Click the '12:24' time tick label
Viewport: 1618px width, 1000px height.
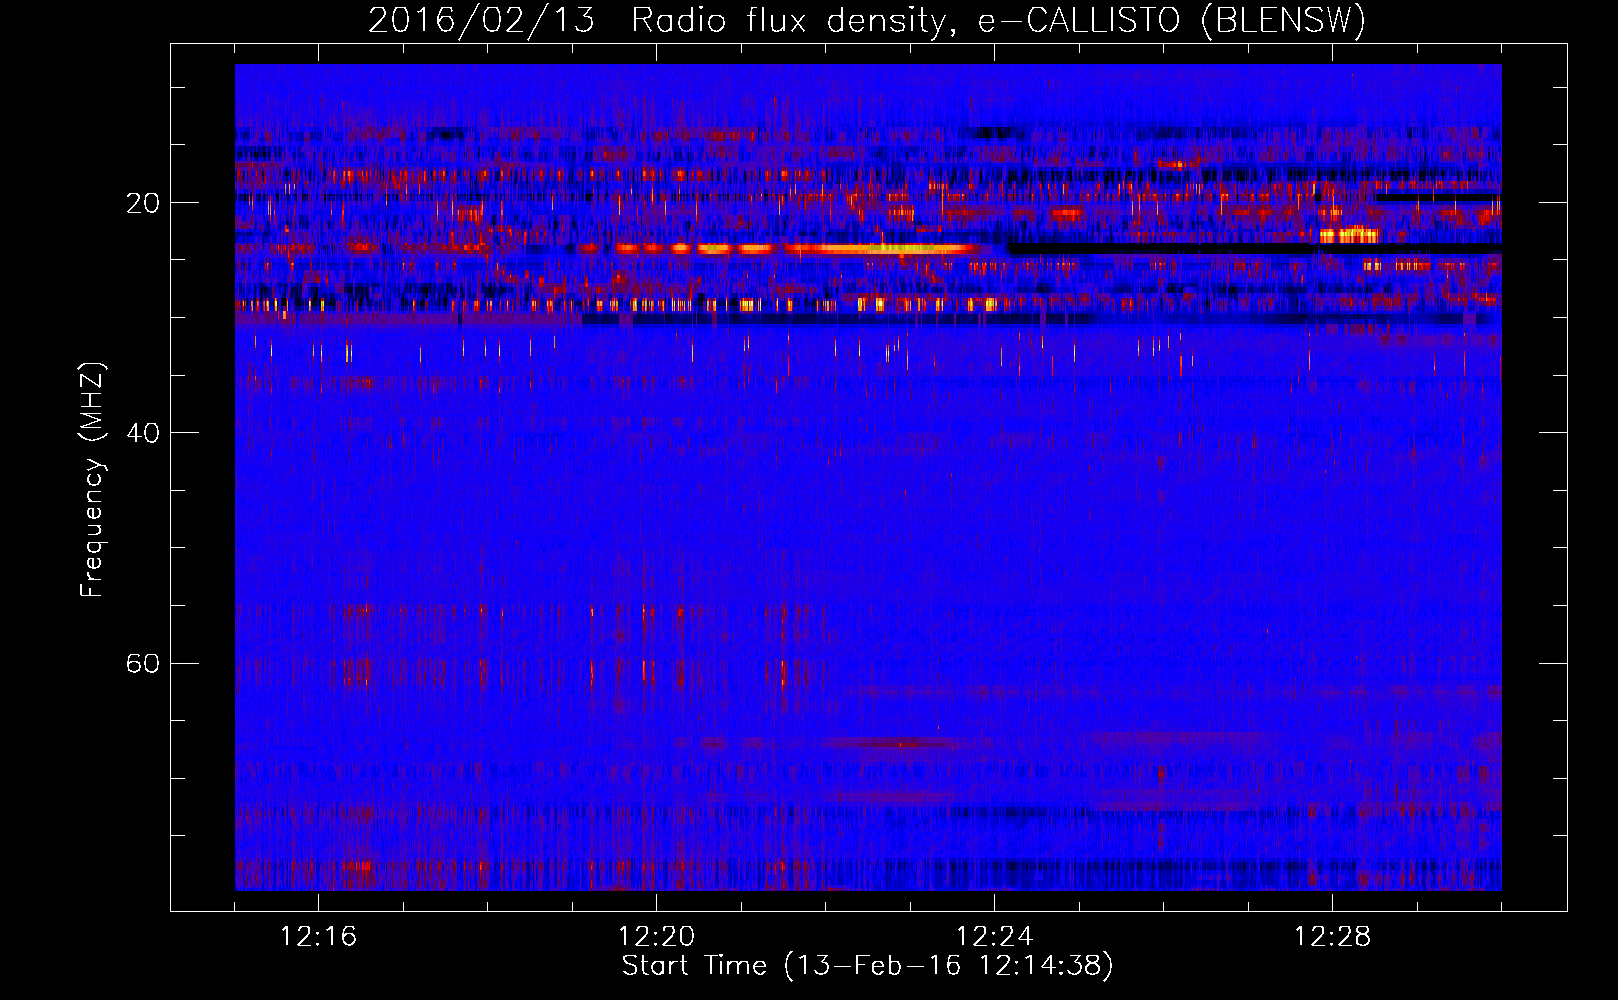[994, 937]
